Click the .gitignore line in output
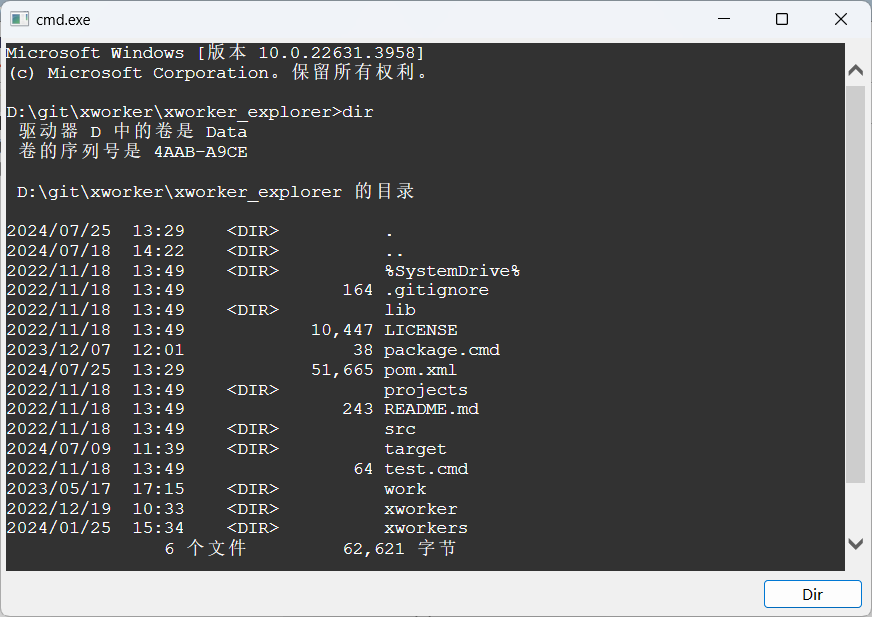The width and height of the screenshot is (872, 617). click(x=247, y=290)
